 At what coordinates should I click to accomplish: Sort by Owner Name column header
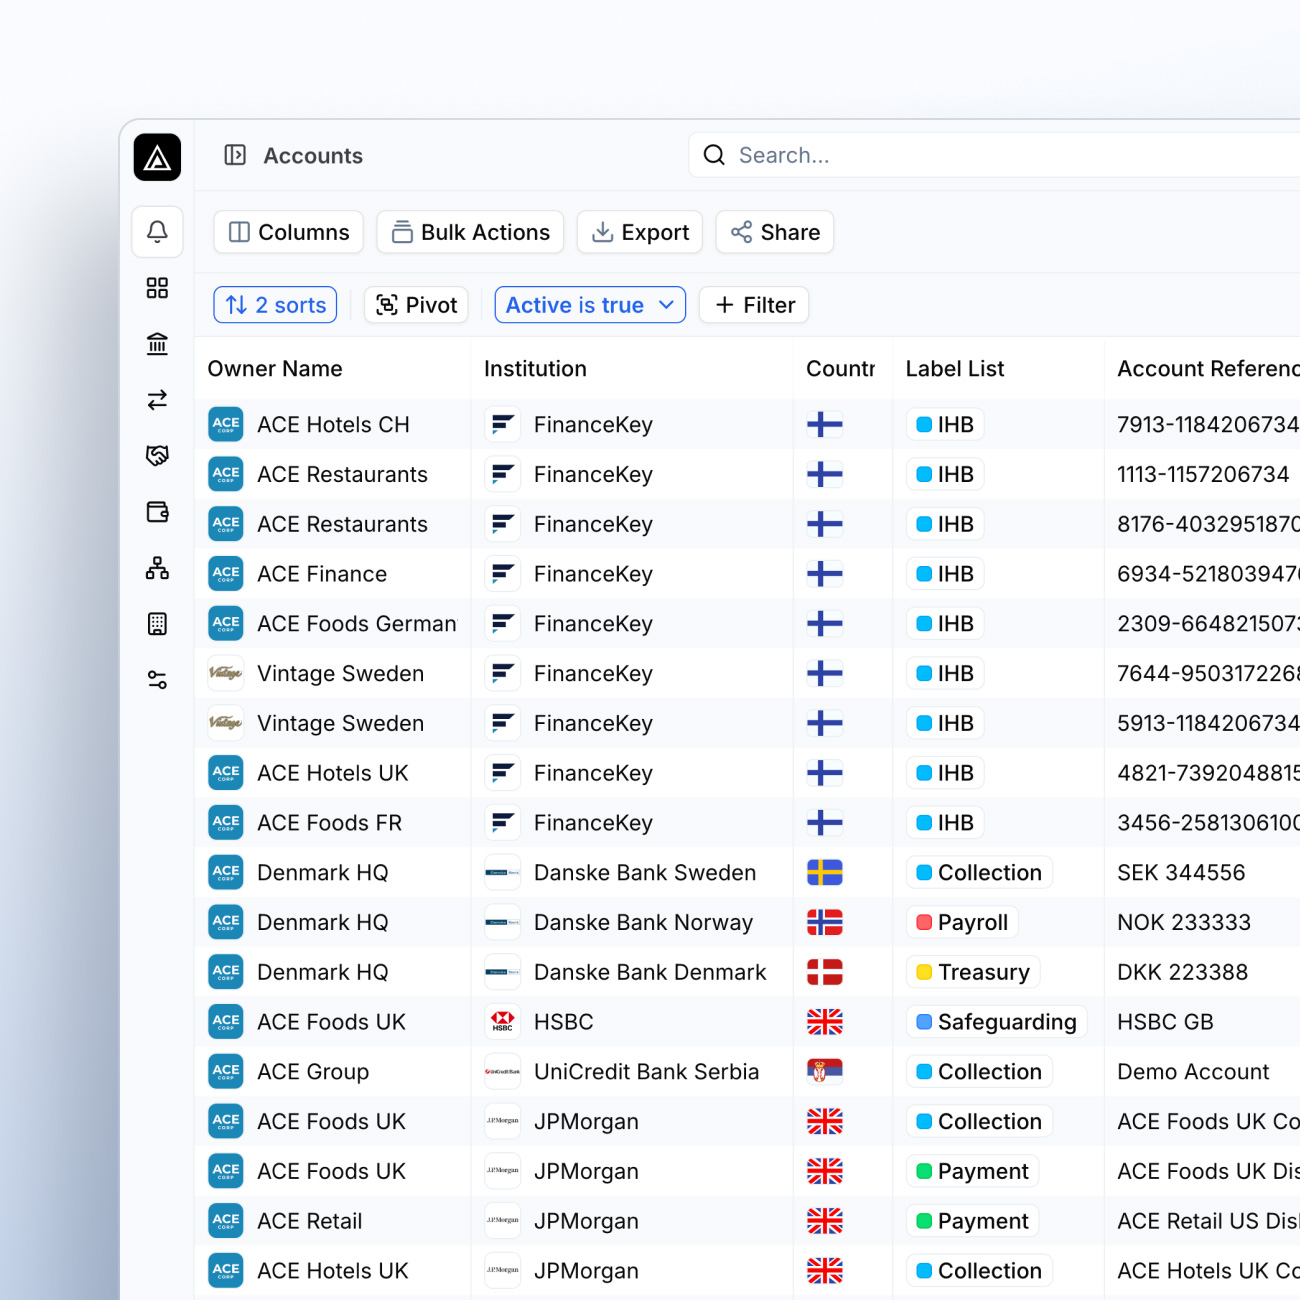coord(275,369)
